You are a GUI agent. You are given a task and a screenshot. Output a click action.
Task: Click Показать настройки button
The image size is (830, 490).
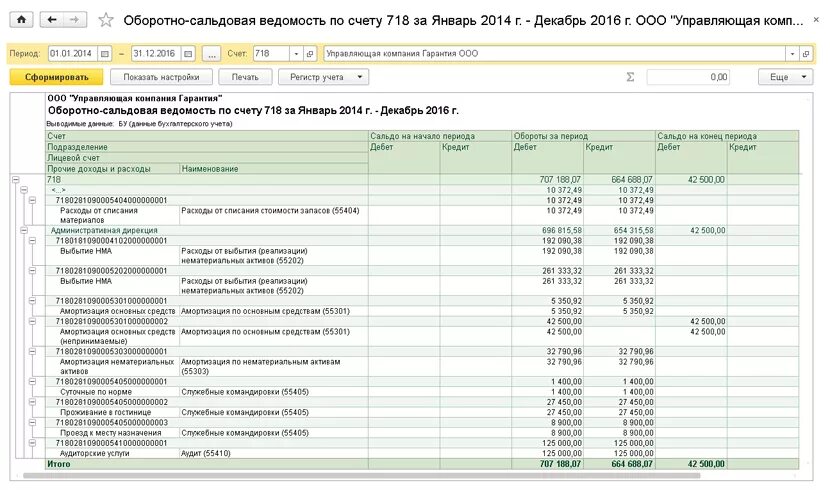[x=161, y=77]
